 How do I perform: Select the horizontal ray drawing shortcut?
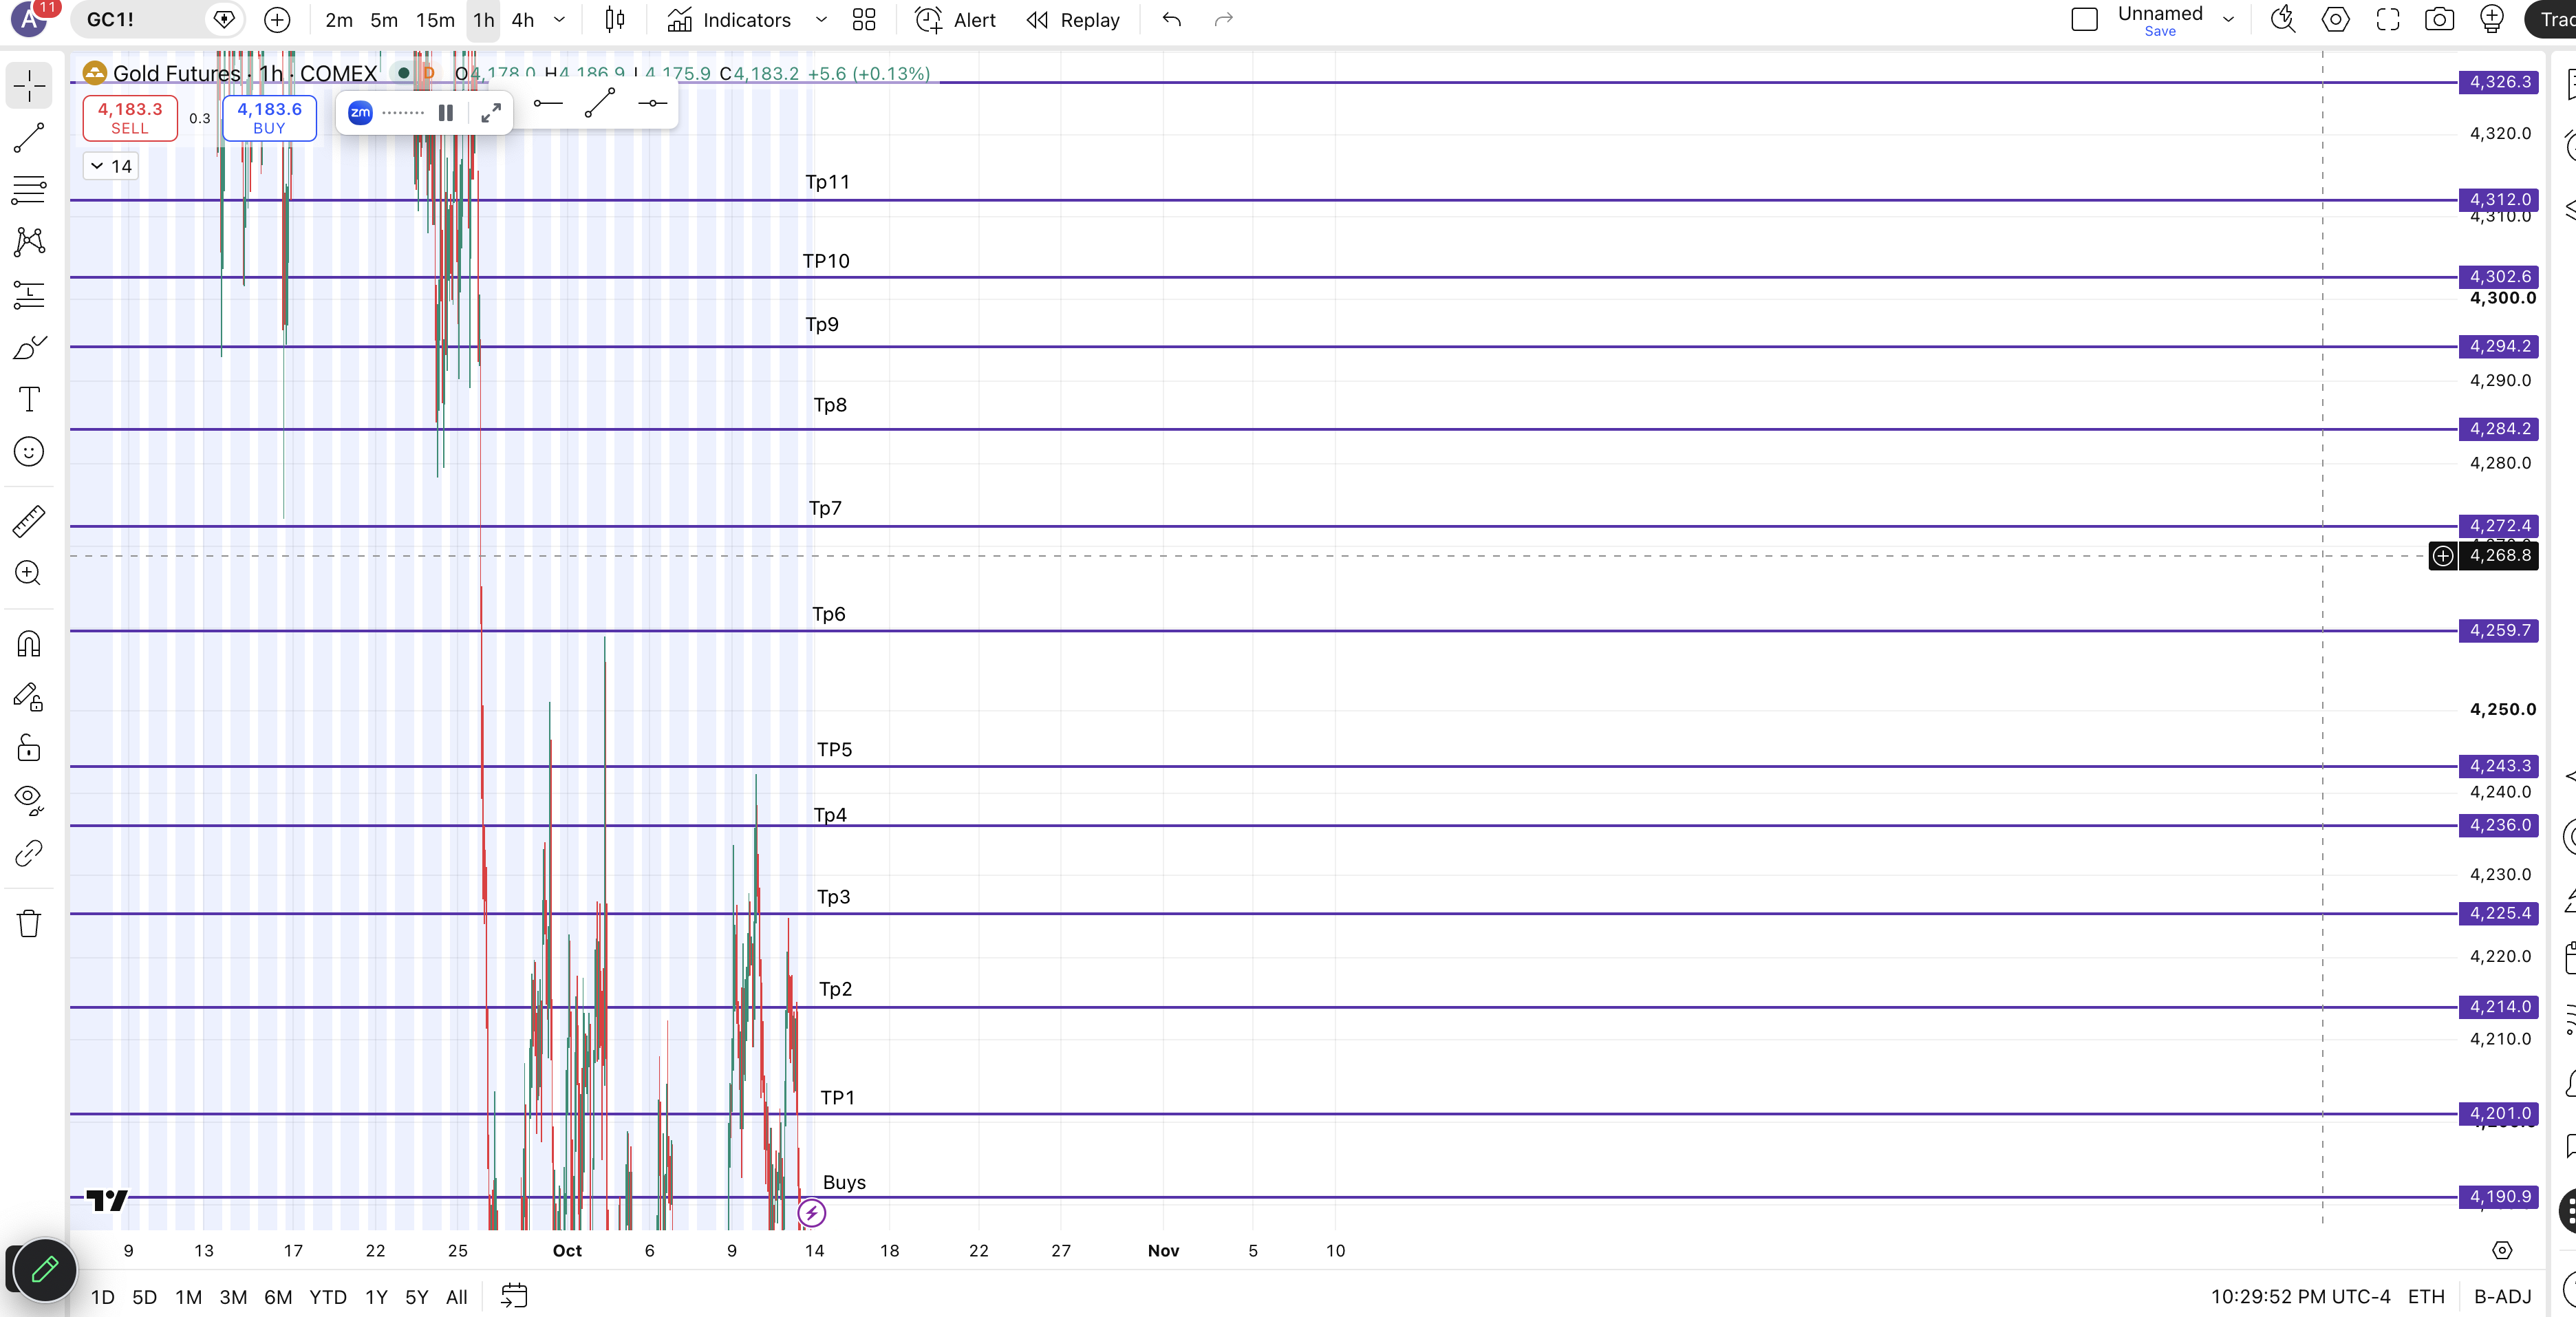click(548, 103)
